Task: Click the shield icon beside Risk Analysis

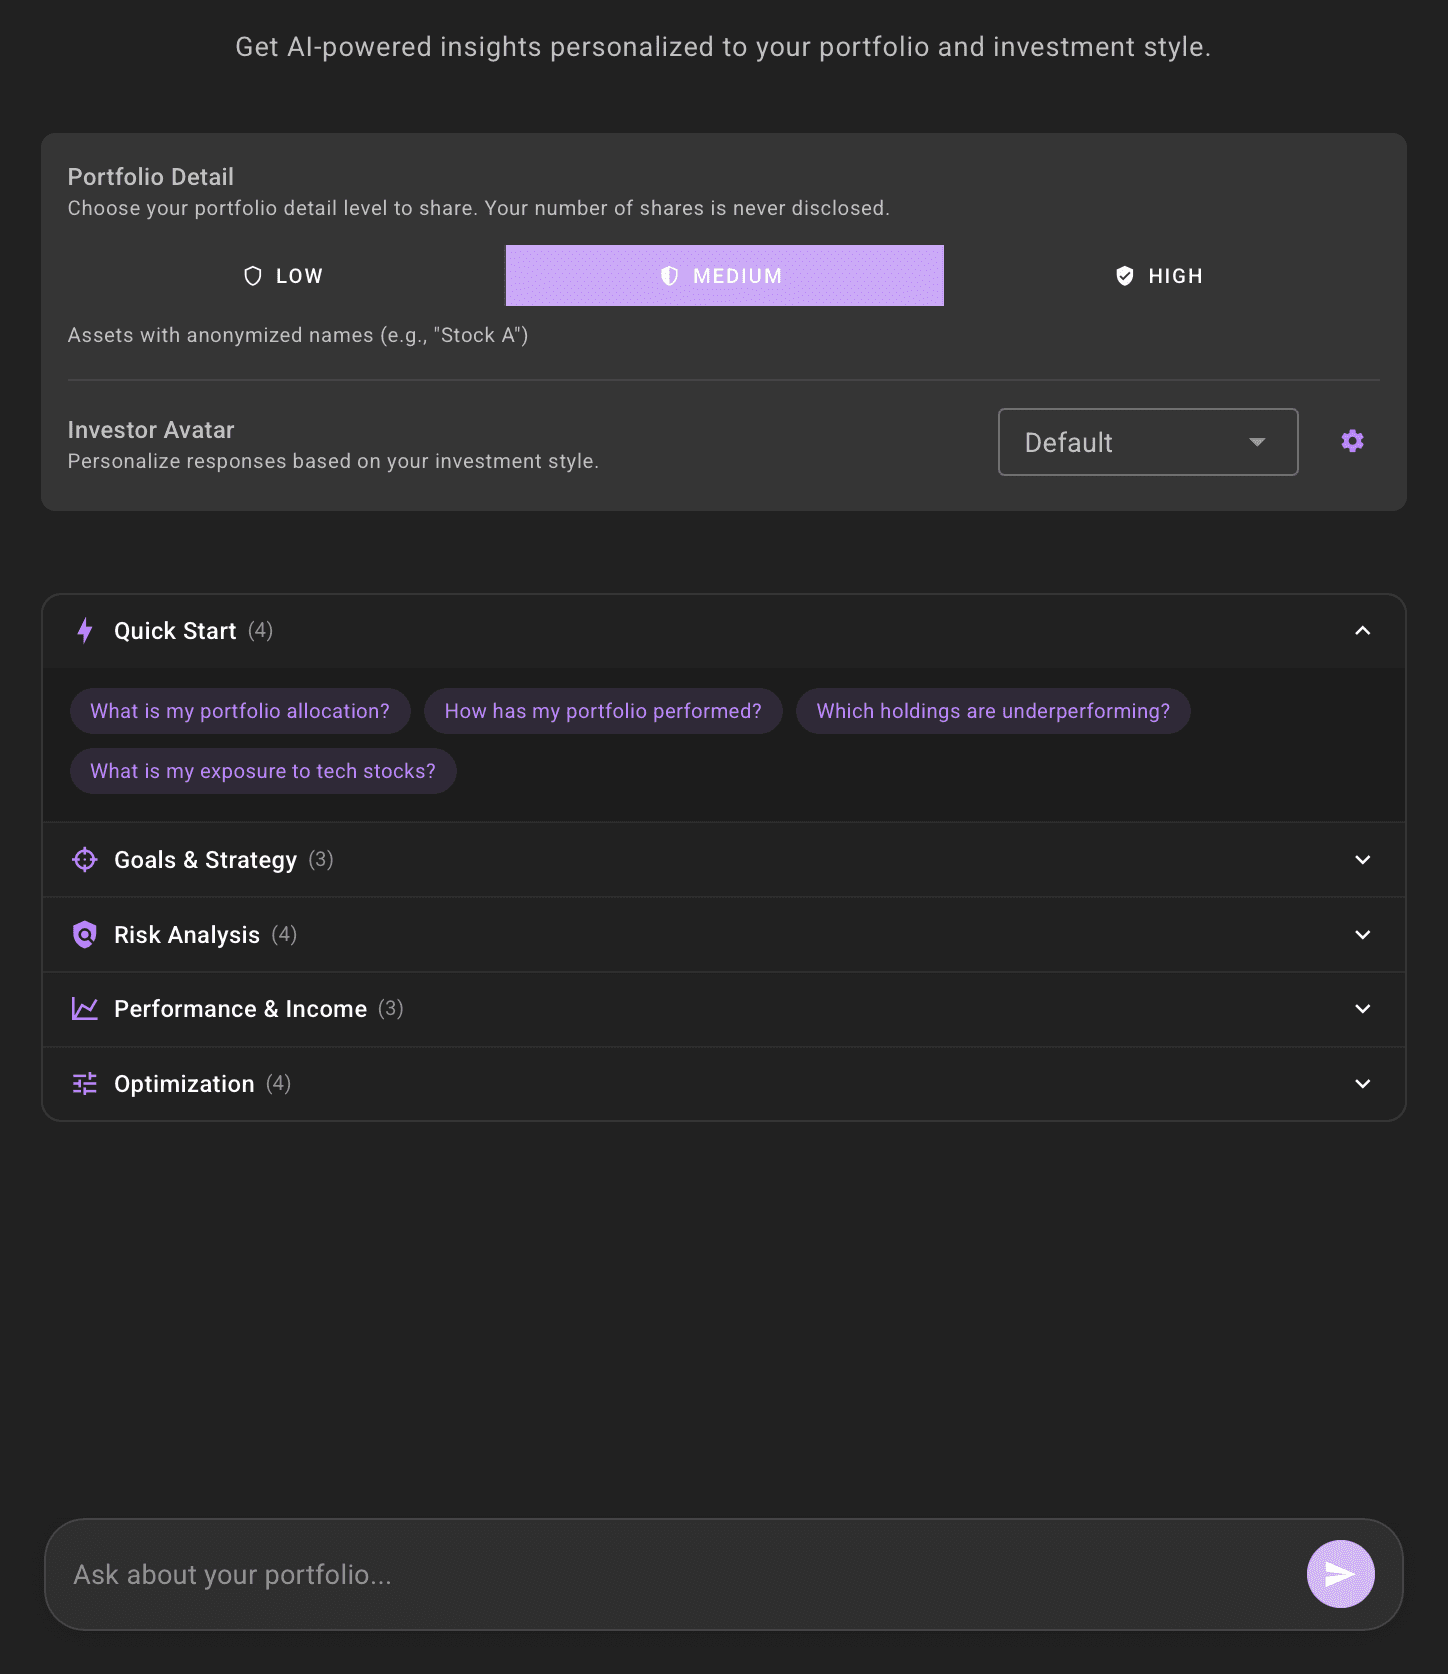Action: click(84, 934)
